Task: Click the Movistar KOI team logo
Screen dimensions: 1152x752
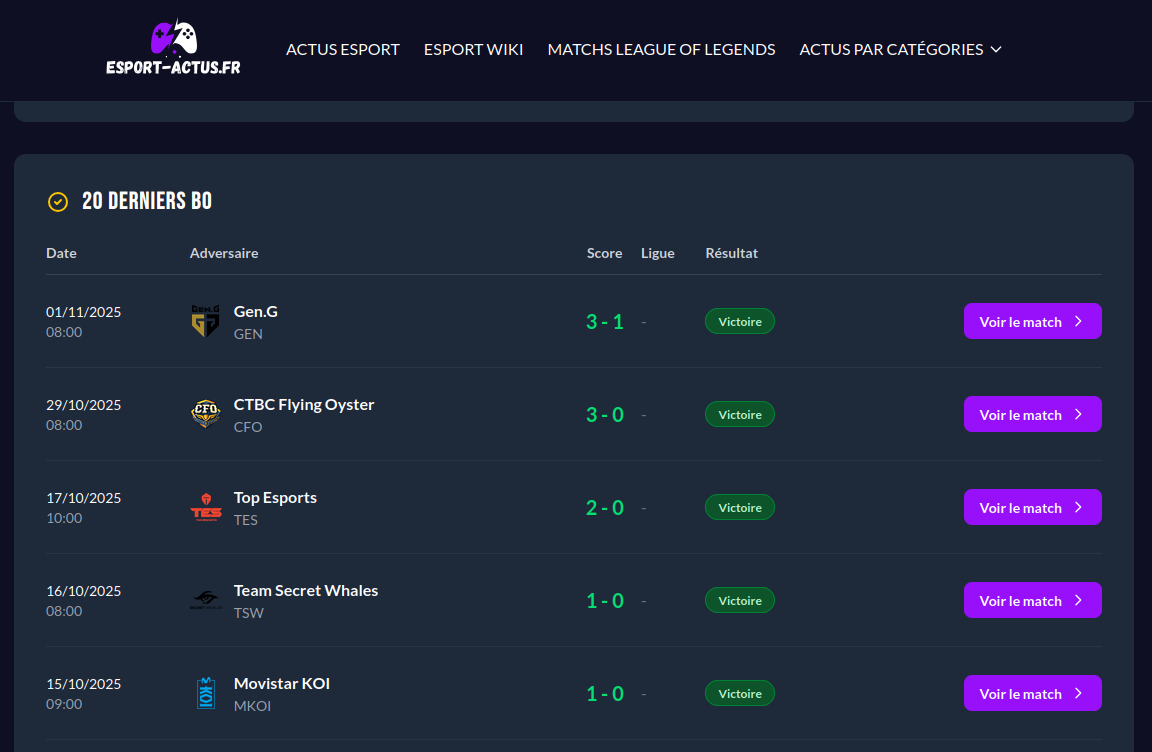Action: 206,693
